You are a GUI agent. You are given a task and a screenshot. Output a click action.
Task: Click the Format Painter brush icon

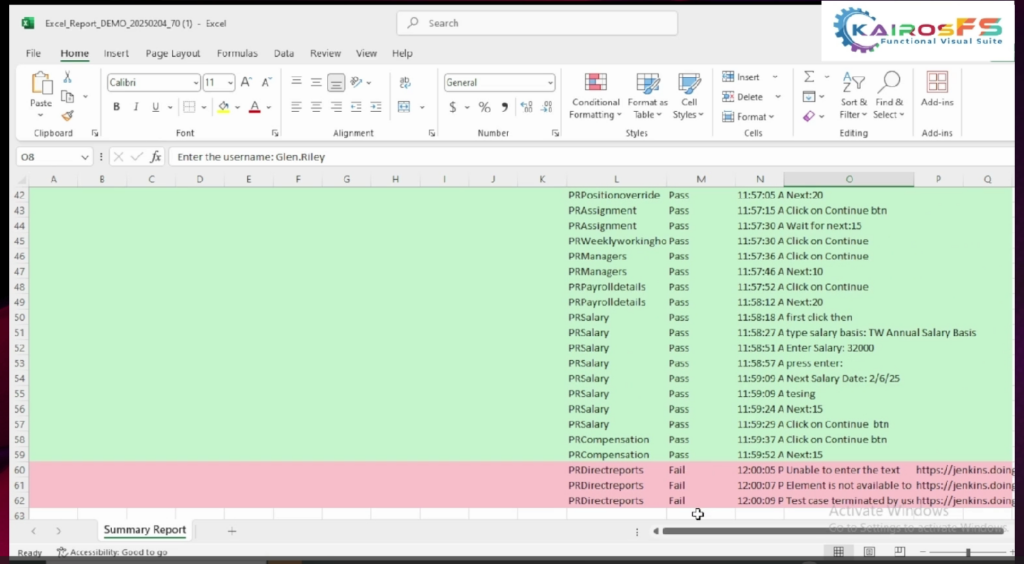coord(67,116)
